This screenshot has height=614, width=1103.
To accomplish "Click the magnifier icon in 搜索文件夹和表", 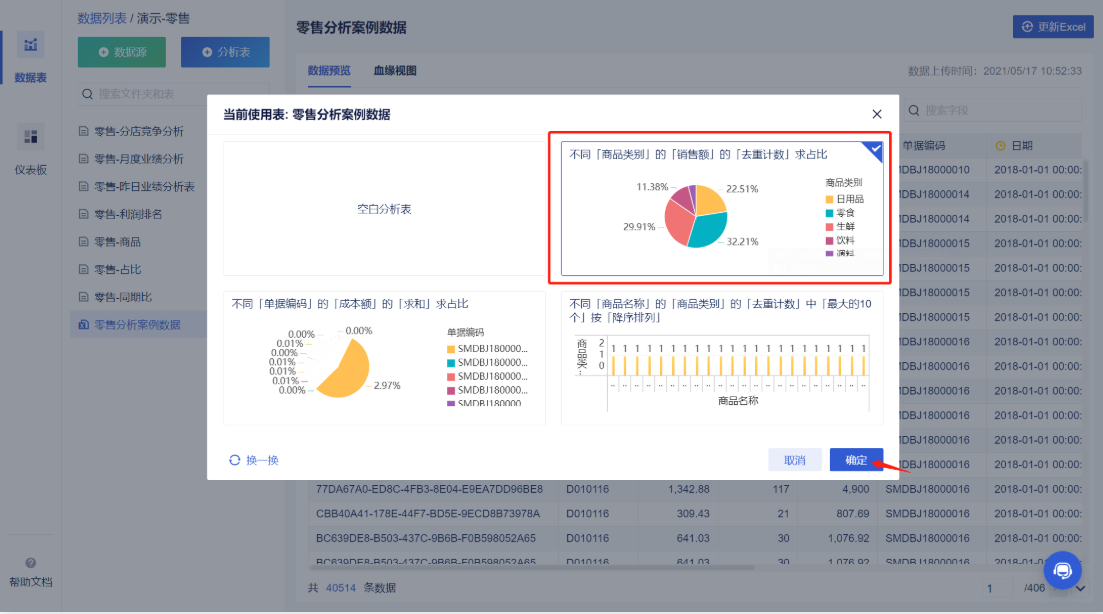I will pos(87,94).
